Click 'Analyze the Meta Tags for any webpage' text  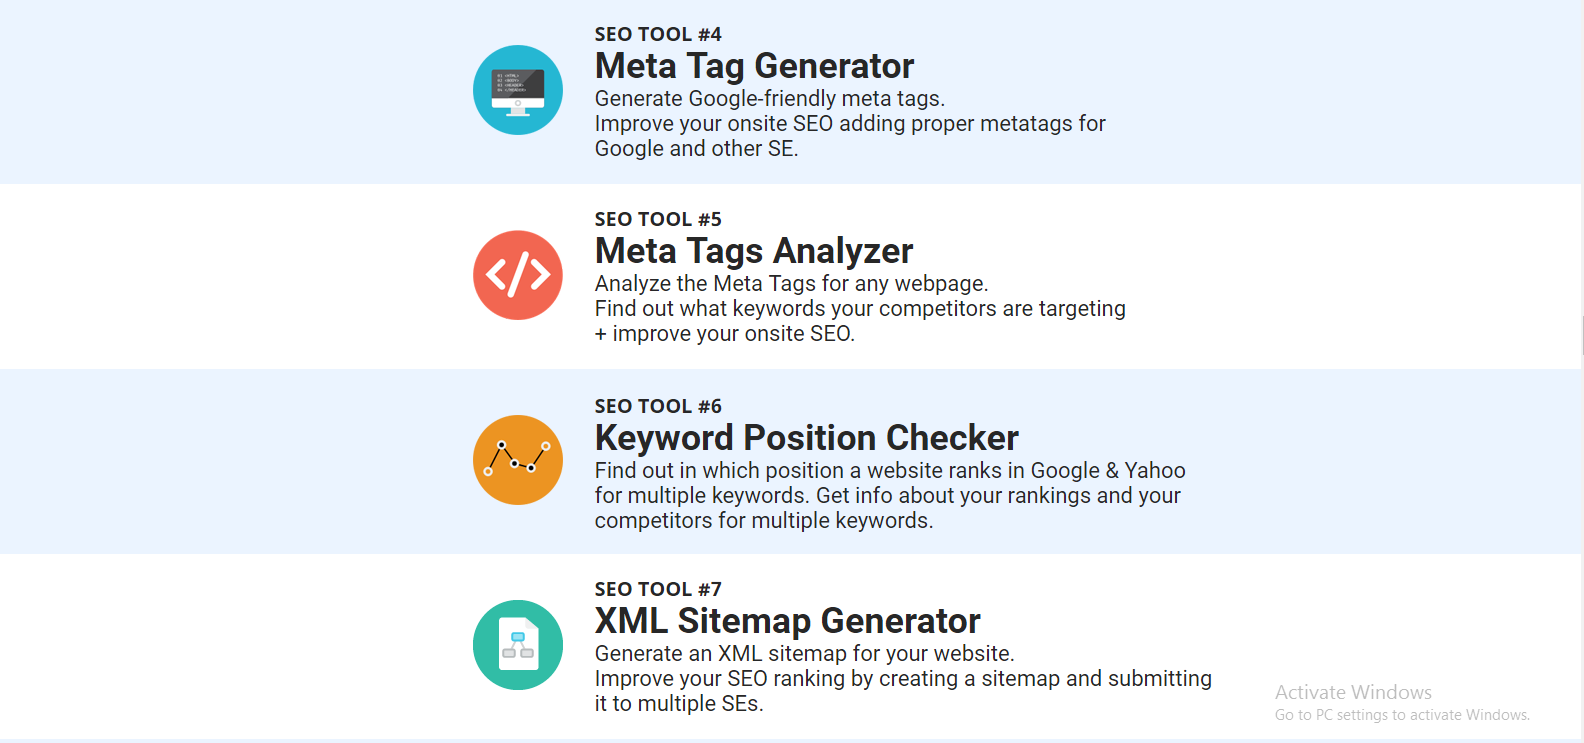pos(791,283)
